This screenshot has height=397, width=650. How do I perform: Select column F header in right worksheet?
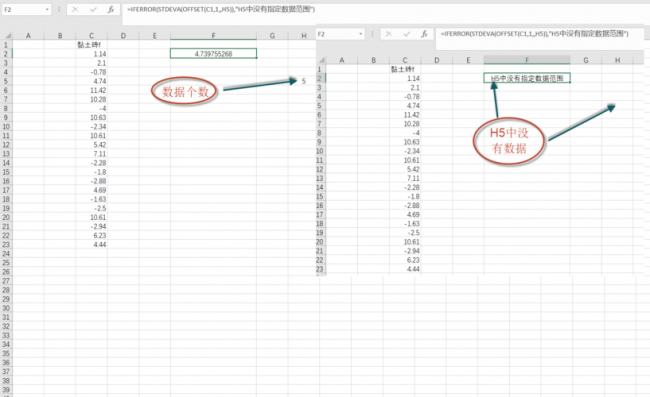click(x=527, y=60)
